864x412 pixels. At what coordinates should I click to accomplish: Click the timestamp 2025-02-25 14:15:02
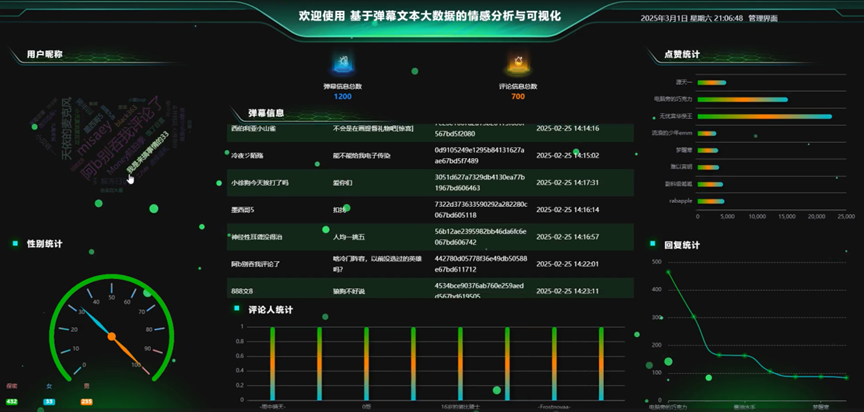(568, 156)
